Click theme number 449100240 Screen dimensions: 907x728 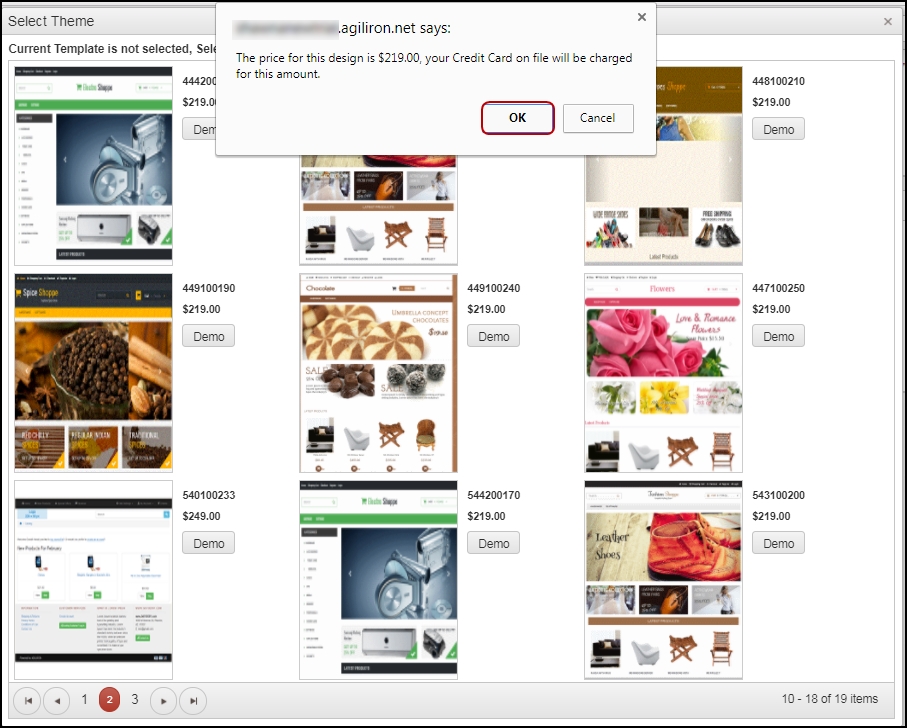(493, 288)
